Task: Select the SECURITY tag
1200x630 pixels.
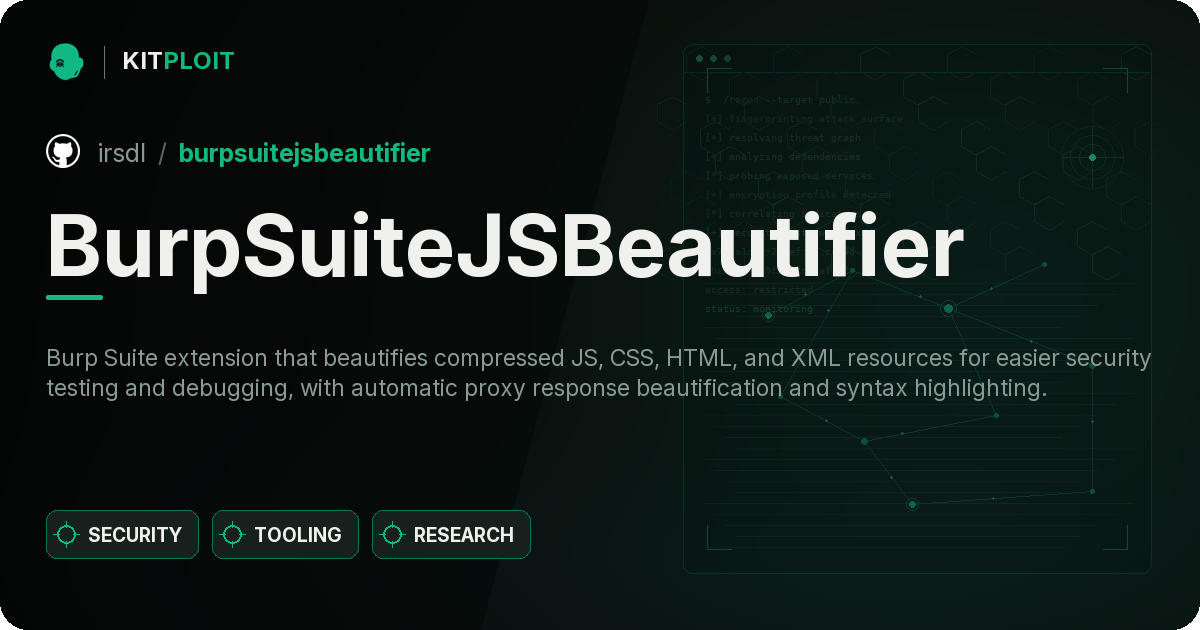Action: (122, 535)
